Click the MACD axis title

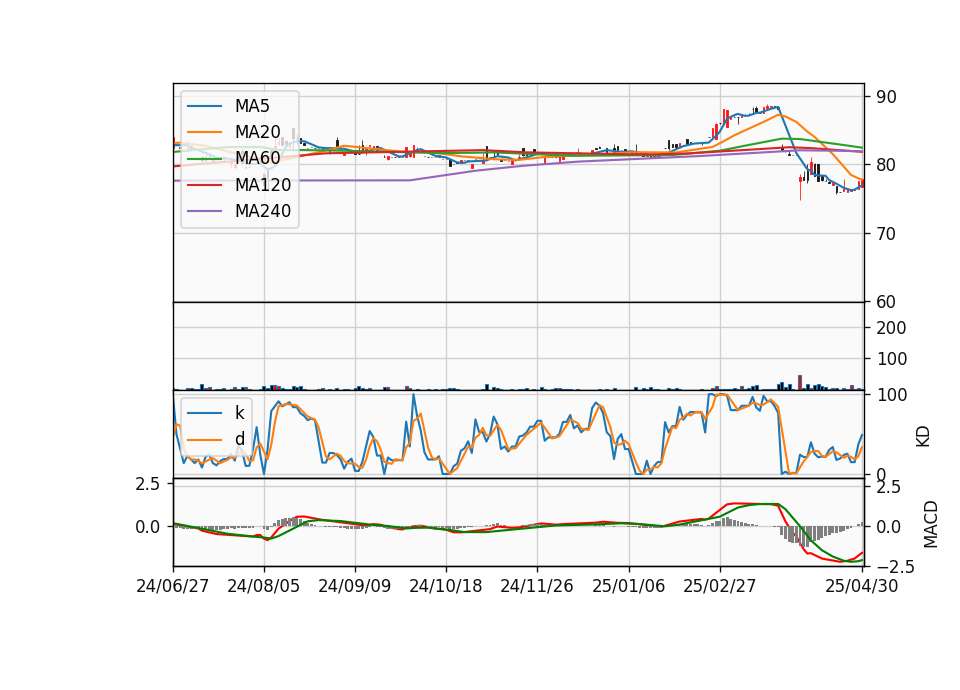[x=931, y=524]
